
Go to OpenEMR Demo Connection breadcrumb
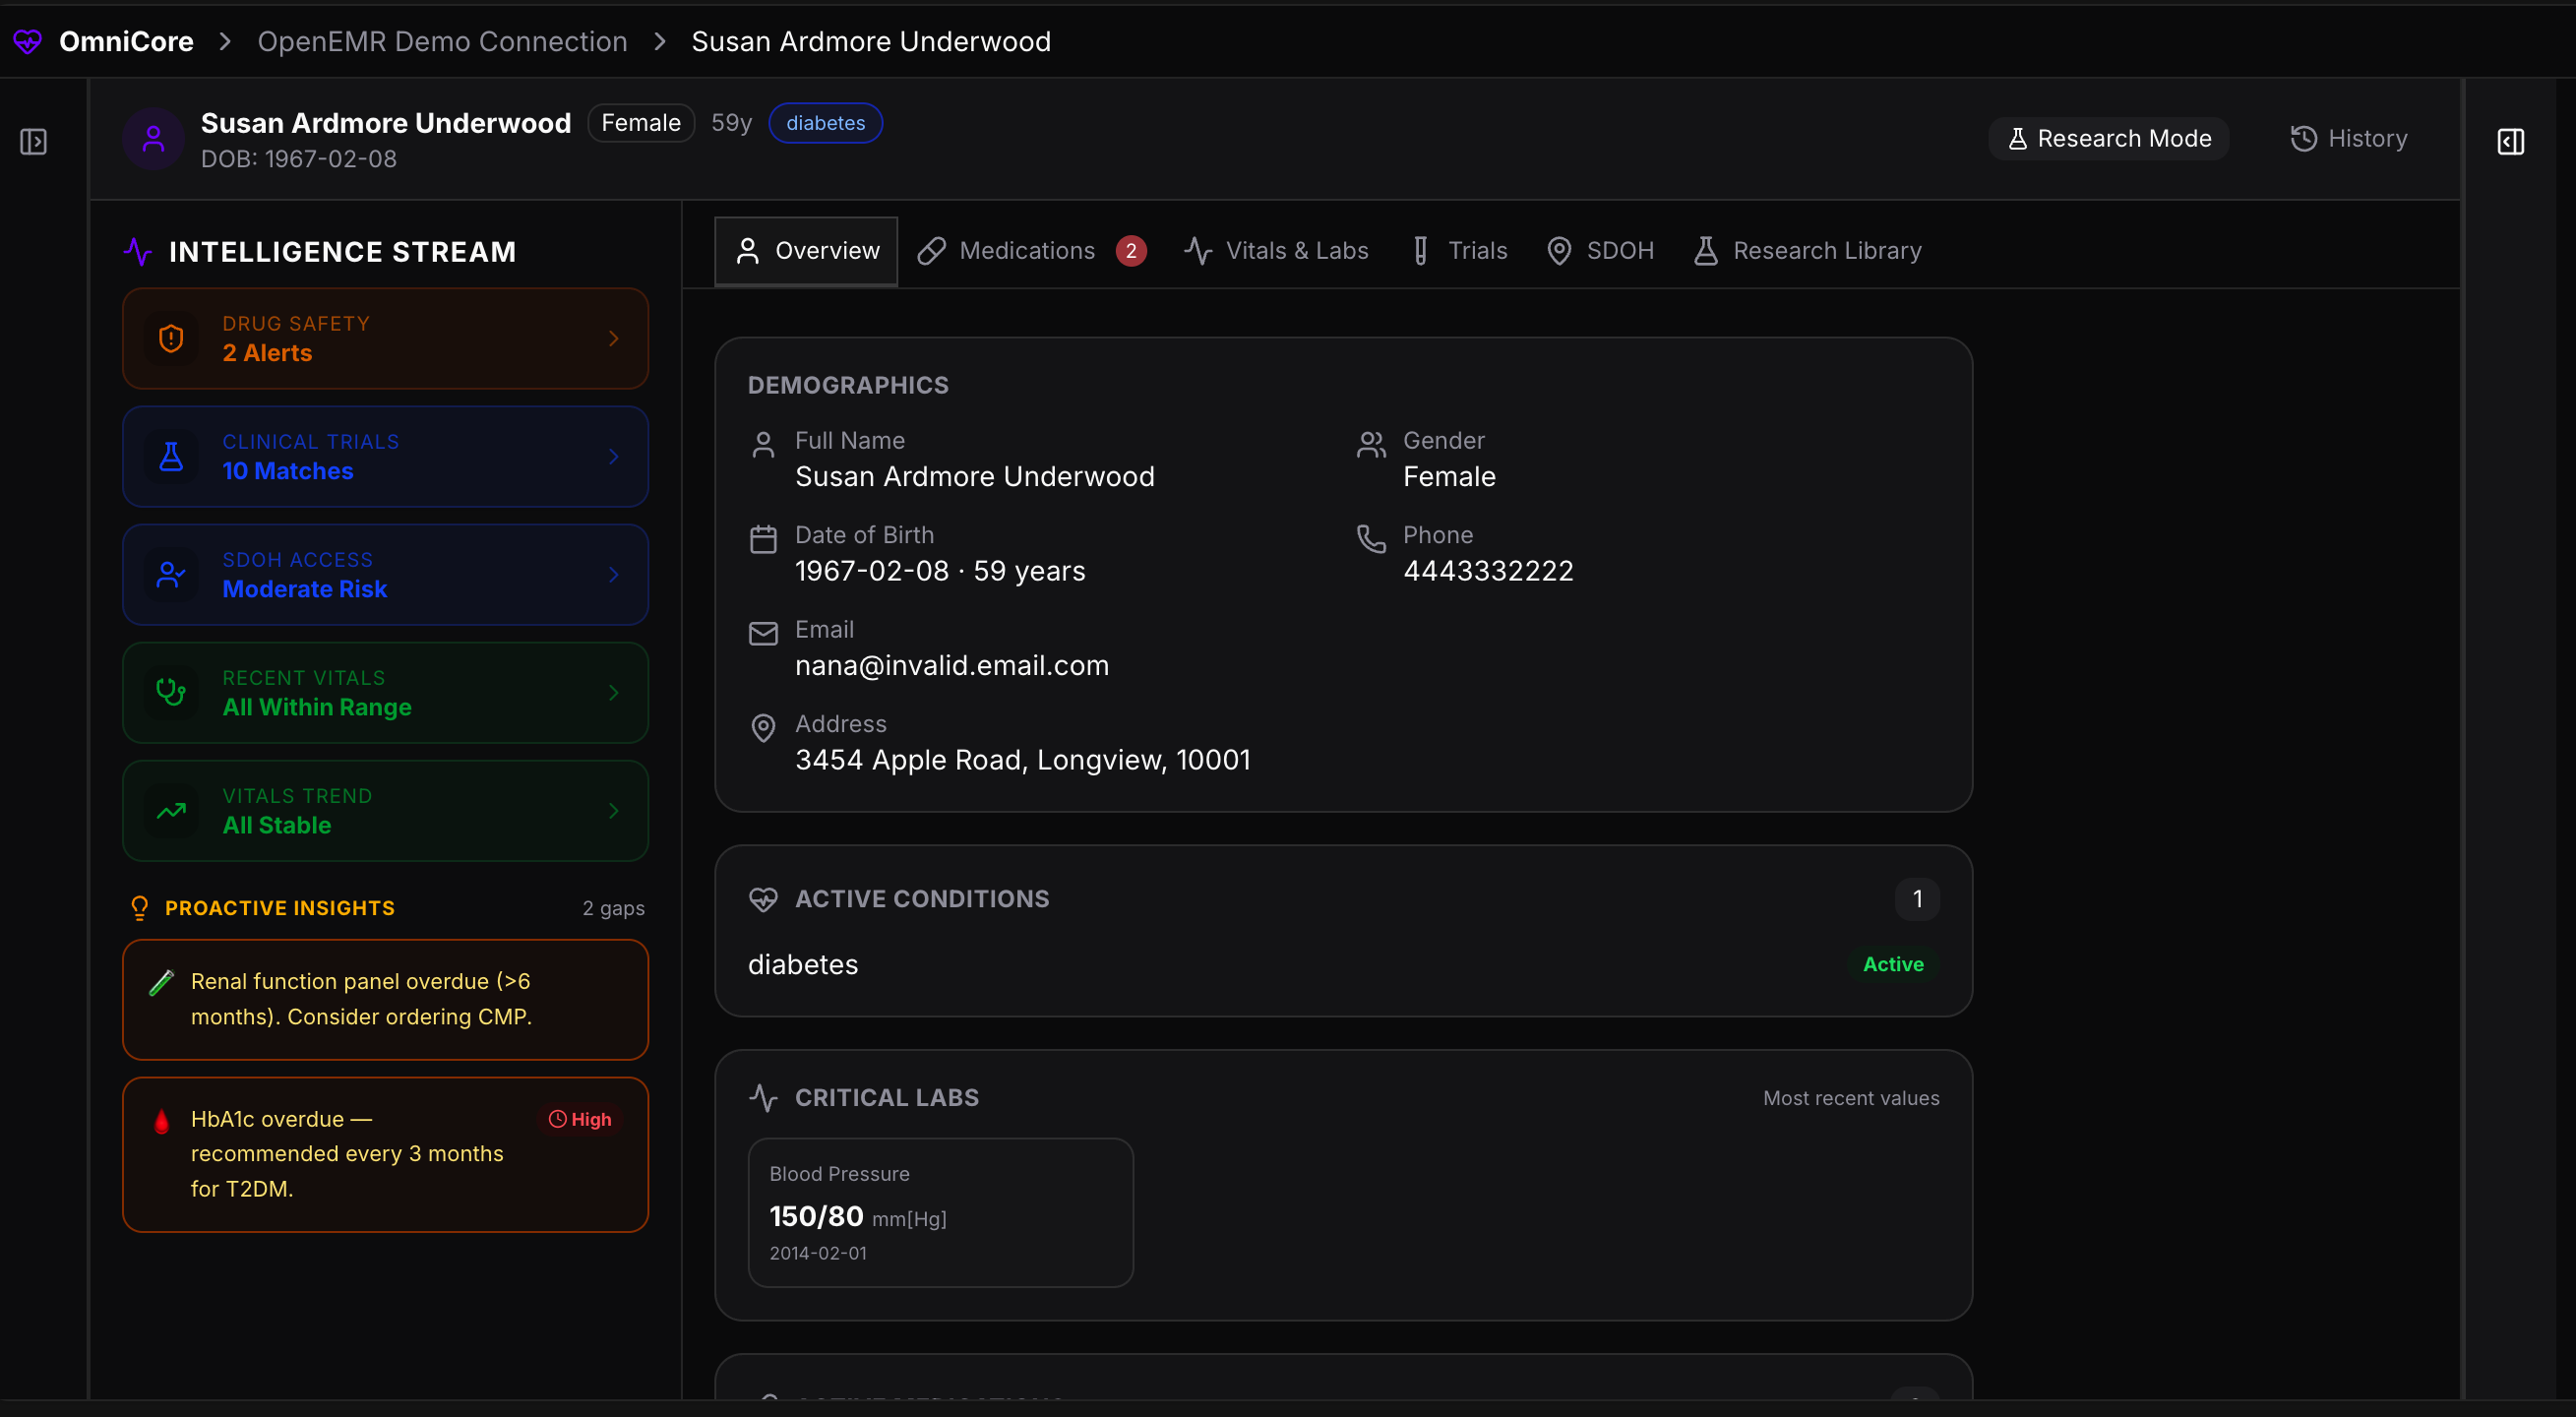click(x=442, y=41)
